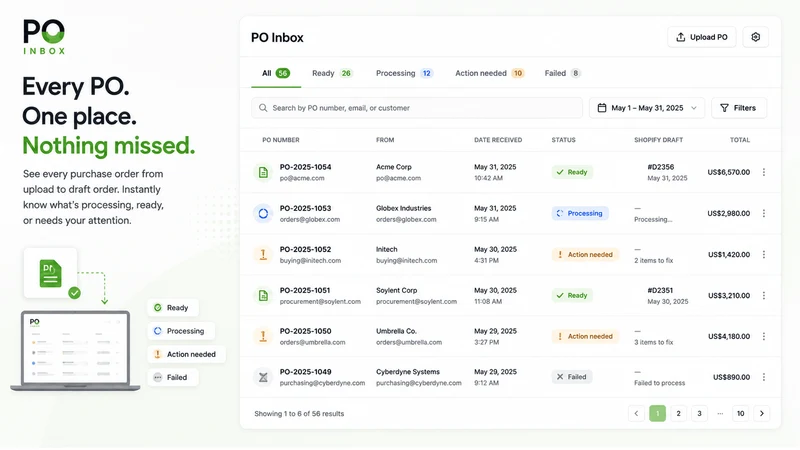
Task: Show the Failed tab
Action: tap(562, 73)
